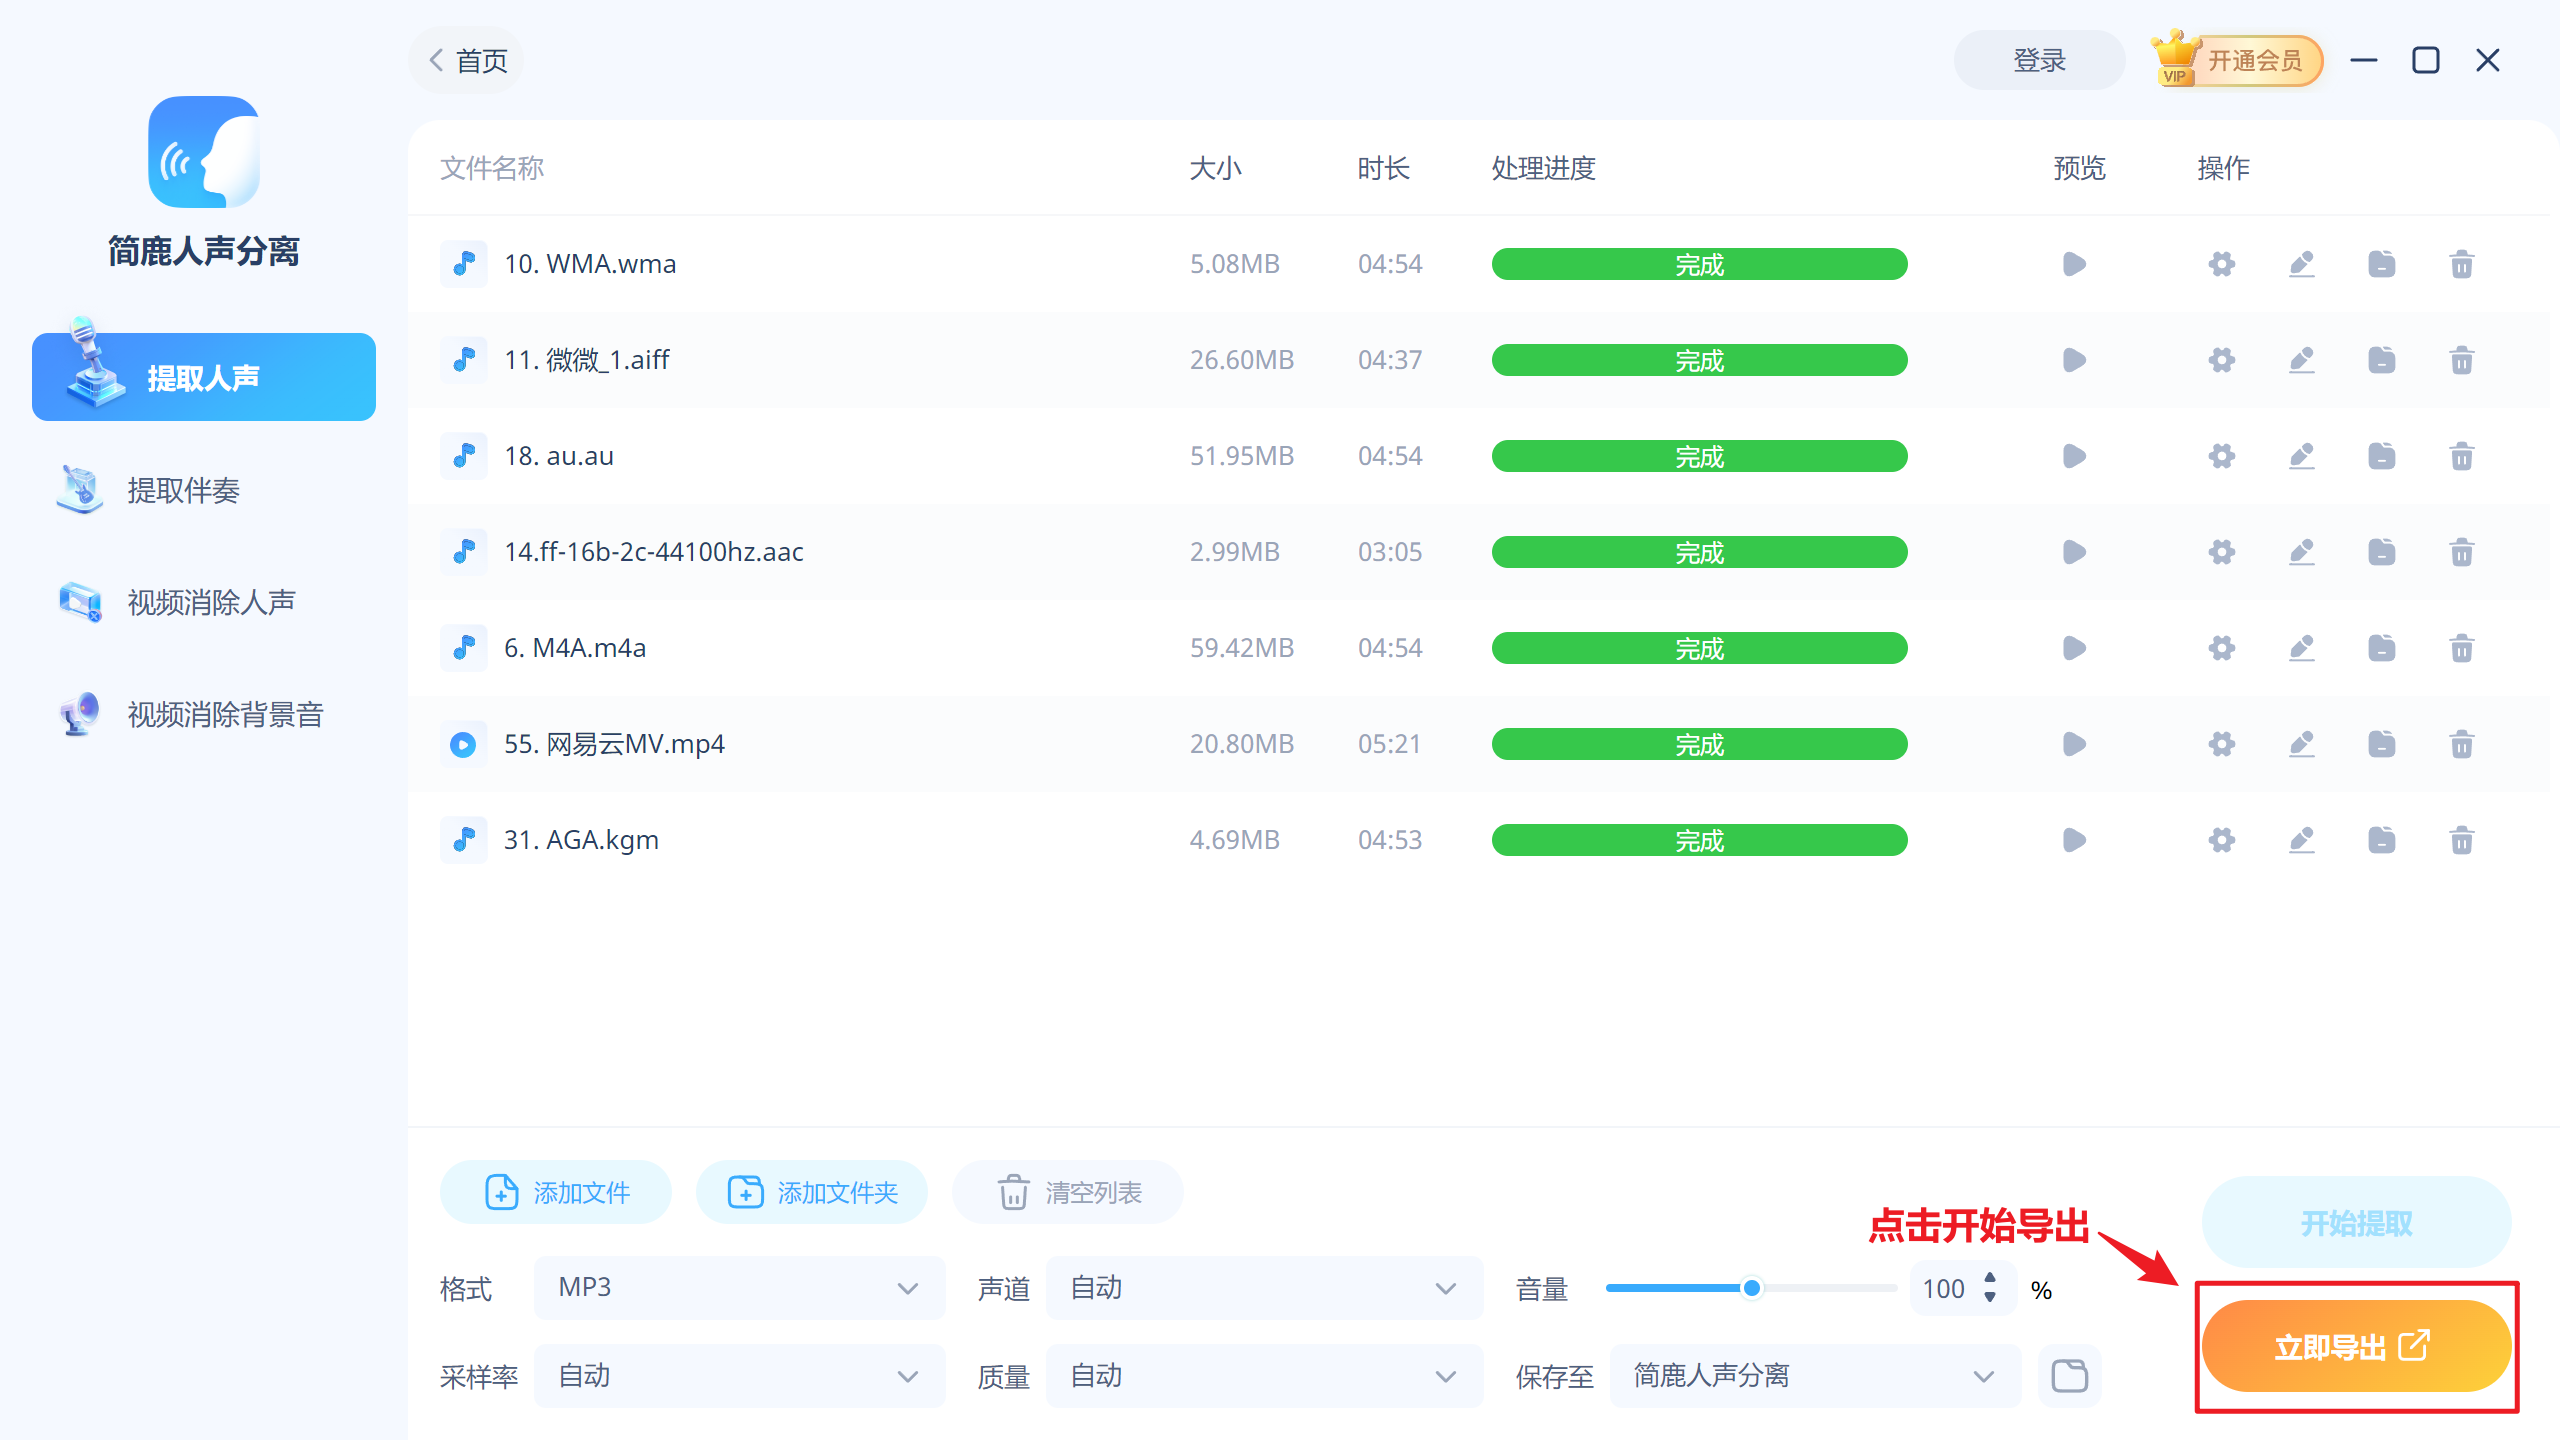Open output folder for 14.ff-16b-2c-44100hz.aac
The height and width of the screenshot is (1440, 2560).
point(2381,552)
